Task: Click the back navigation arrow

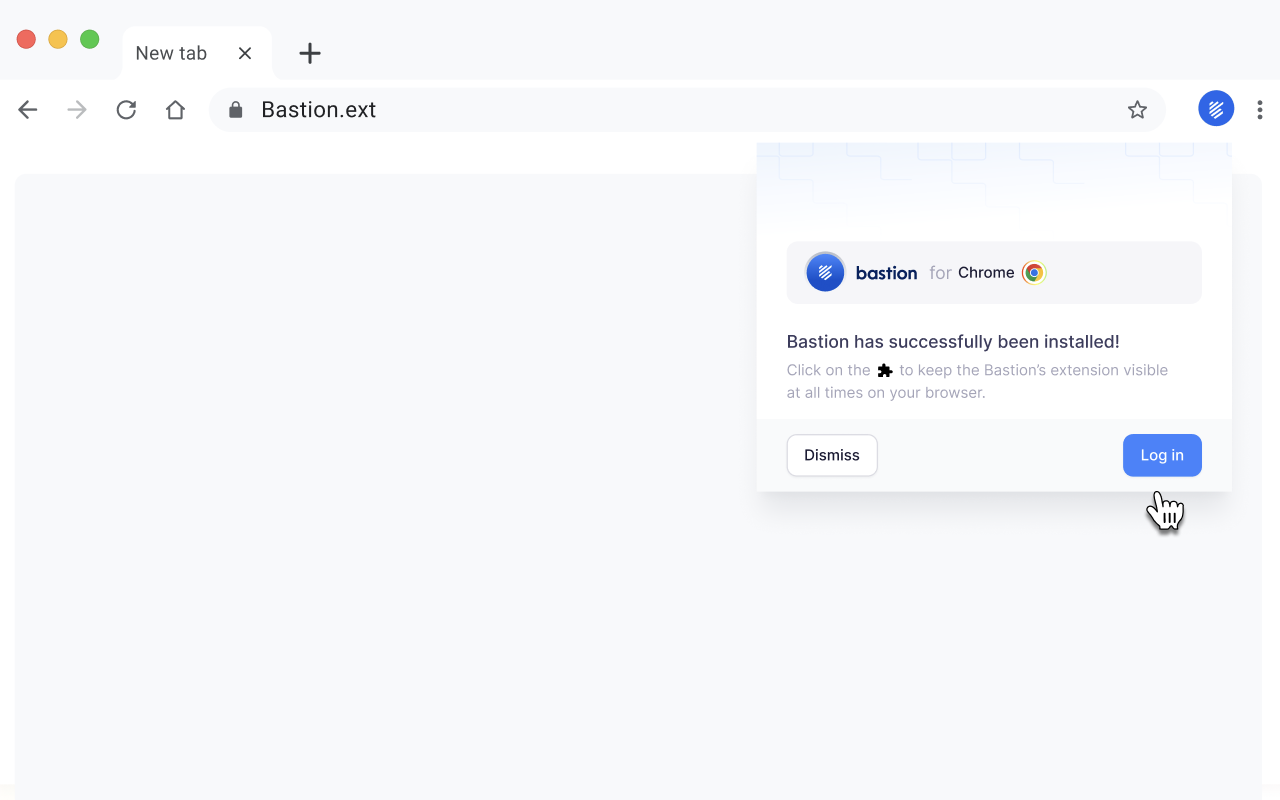Action: [27, 109]
